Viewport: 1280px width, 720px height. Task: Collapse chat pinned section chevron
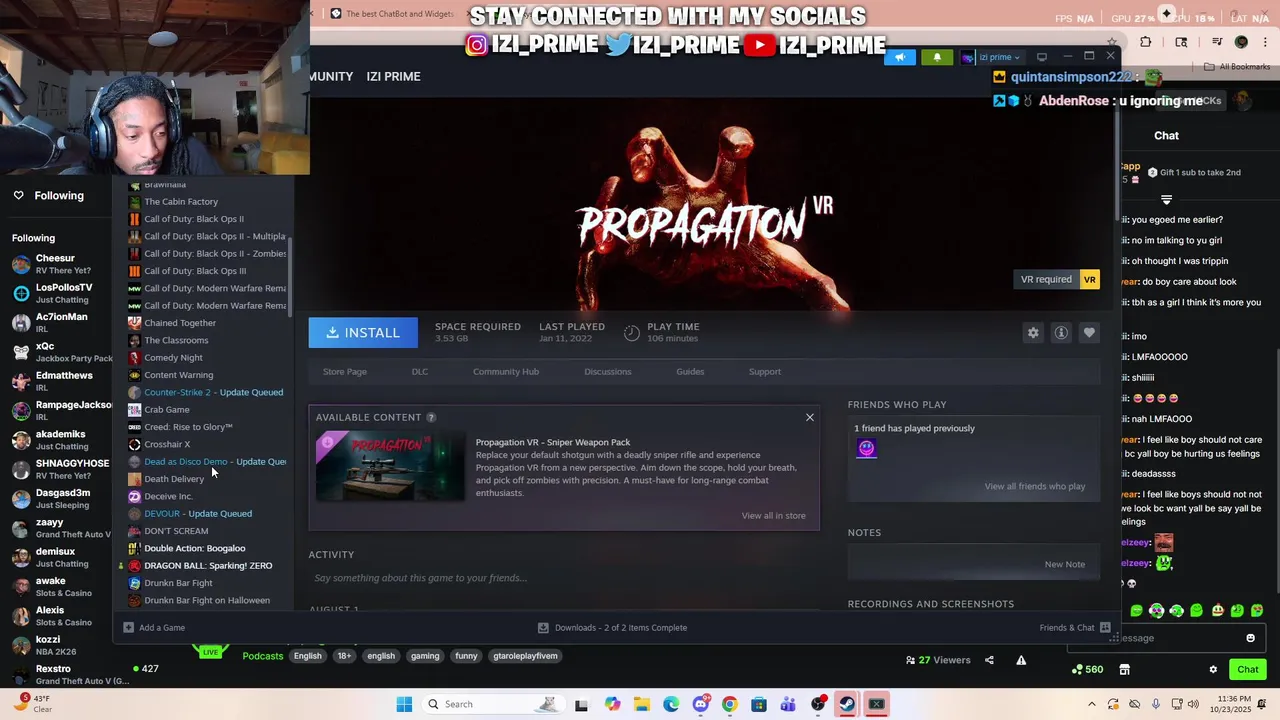(1166, 200)
